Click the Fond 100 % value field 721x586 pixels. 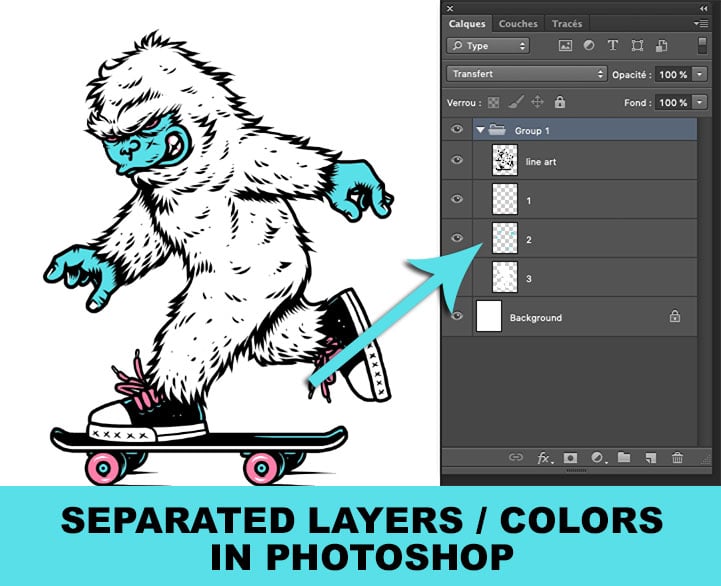click(673, 103)
